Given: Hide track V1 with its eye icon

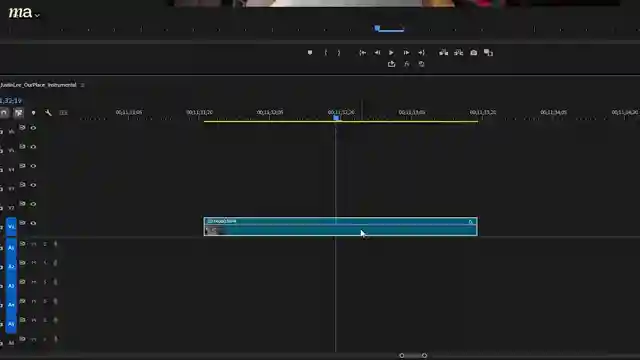Looking at the screenshot, I should point(33,223).
